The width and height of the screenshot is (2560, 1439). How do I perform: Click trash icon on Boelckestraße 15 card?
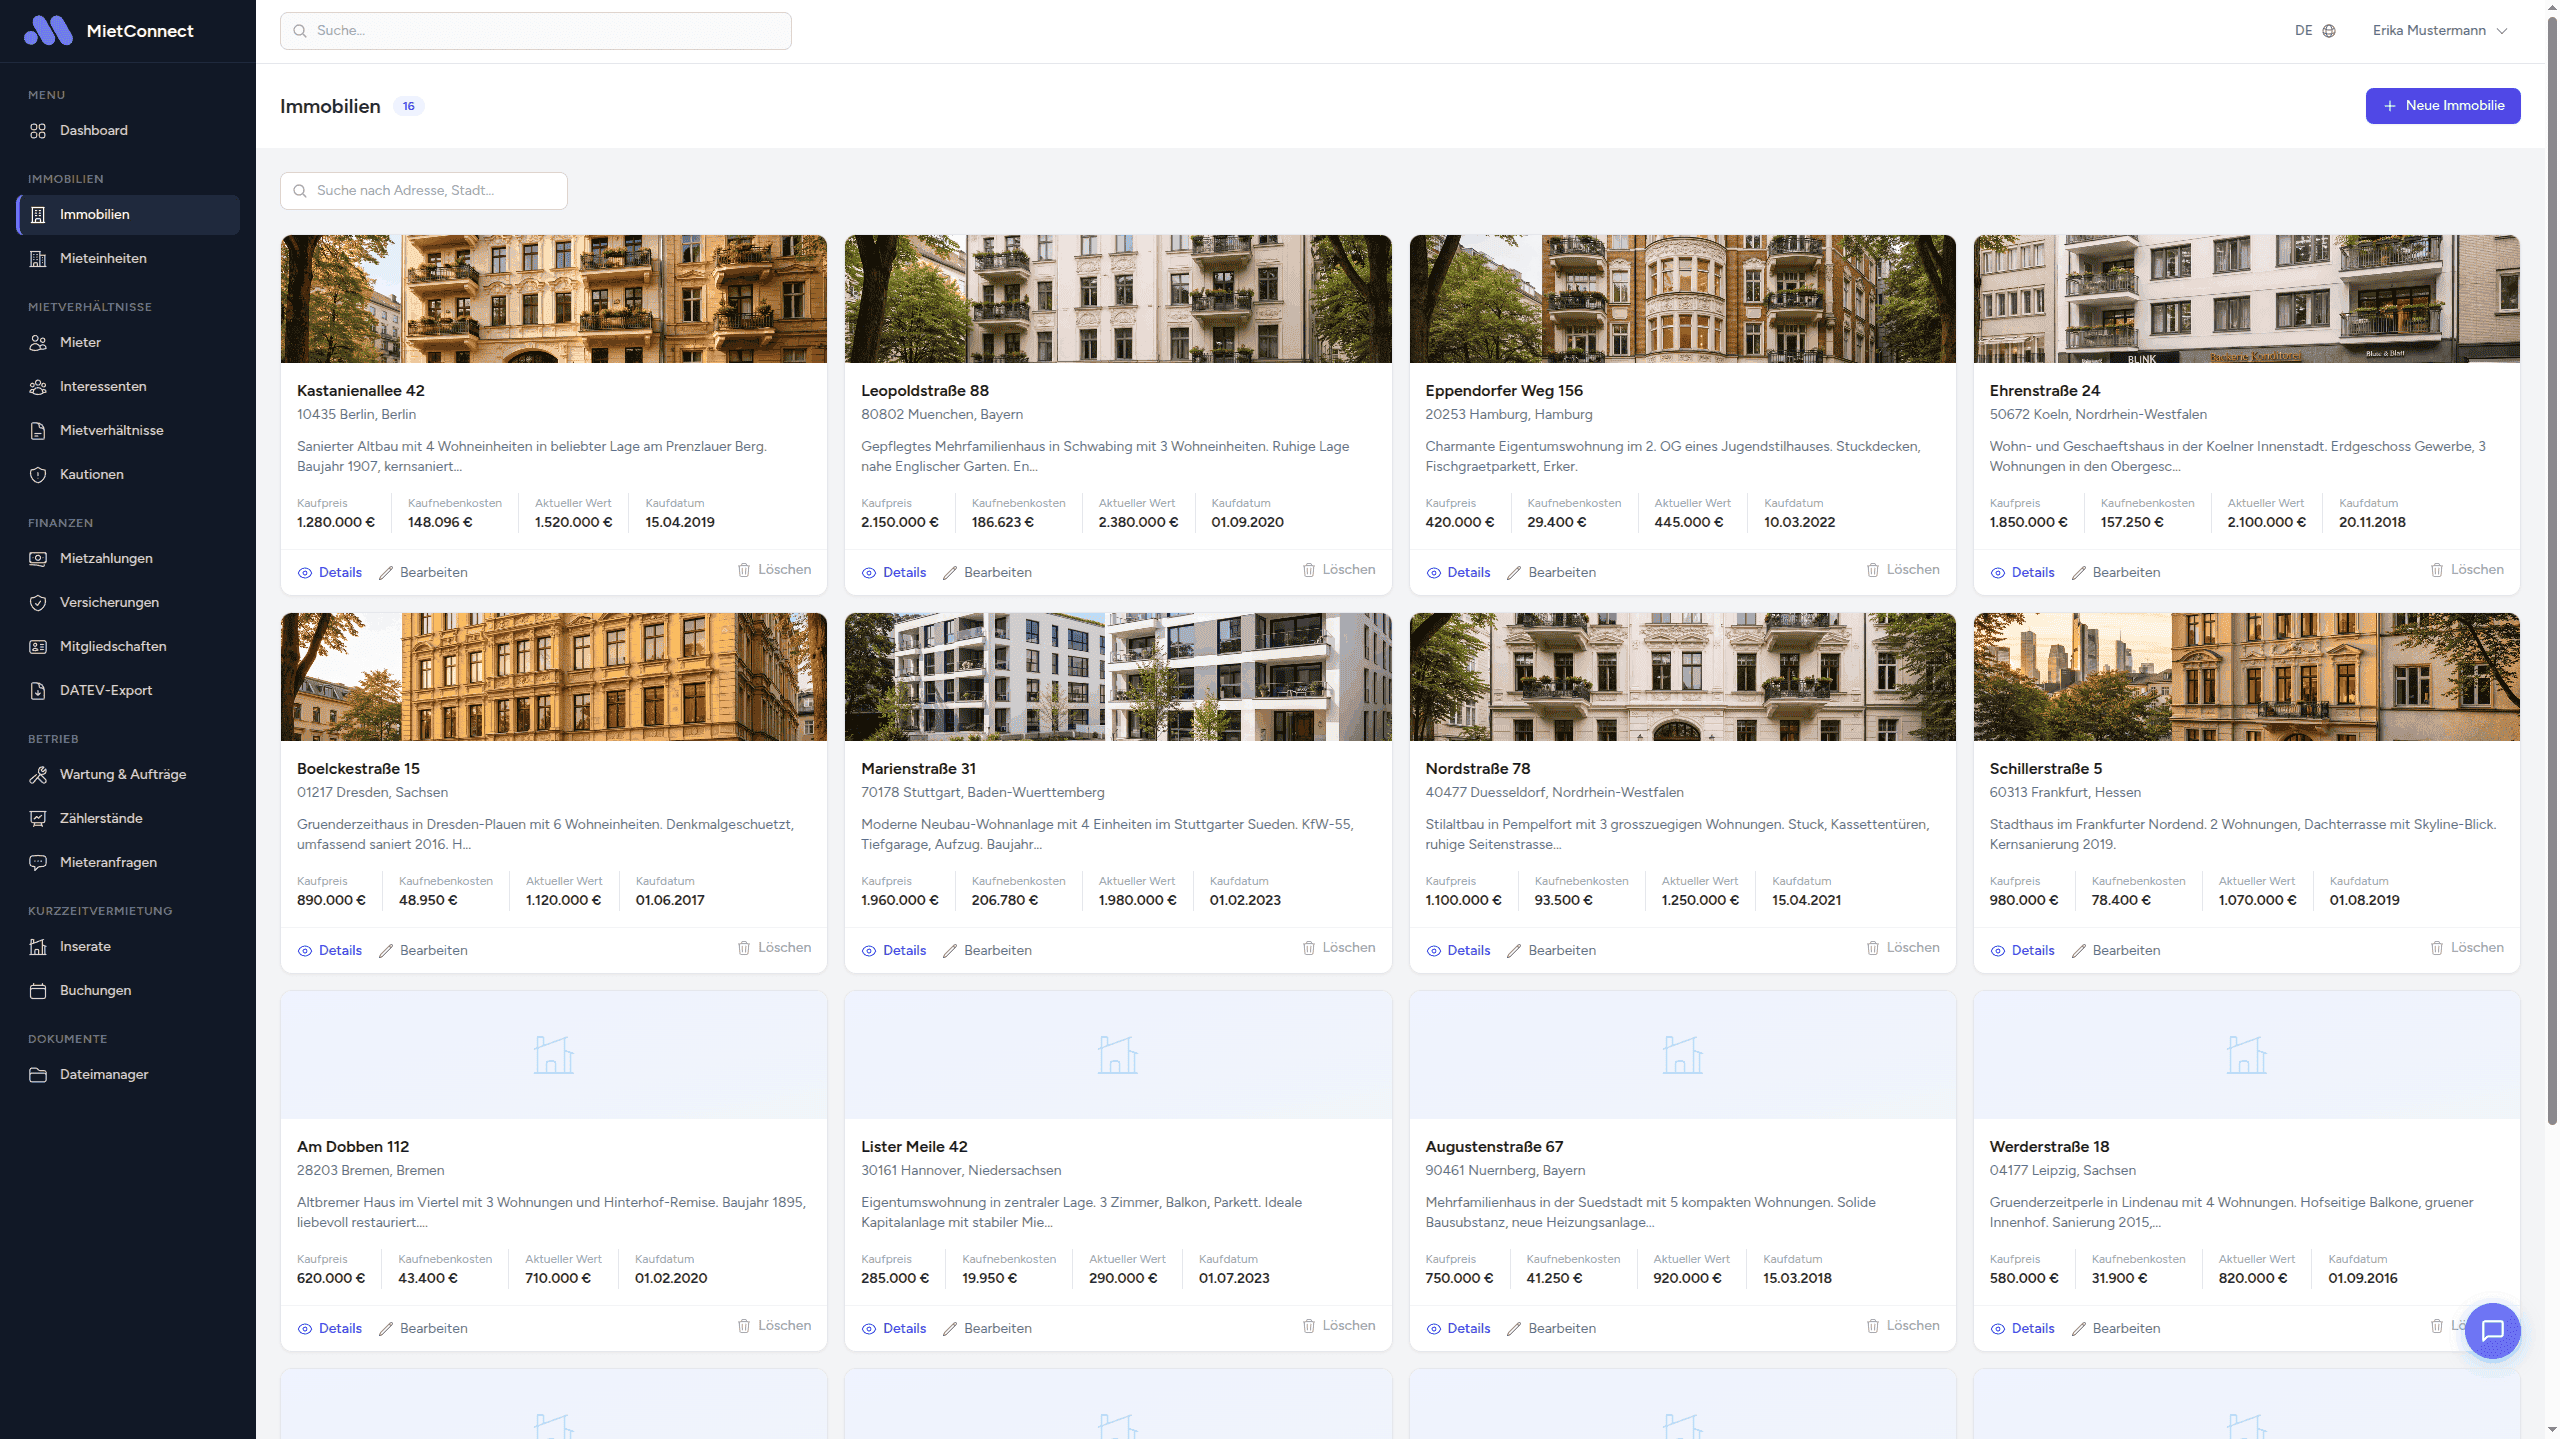click(744, 948)
